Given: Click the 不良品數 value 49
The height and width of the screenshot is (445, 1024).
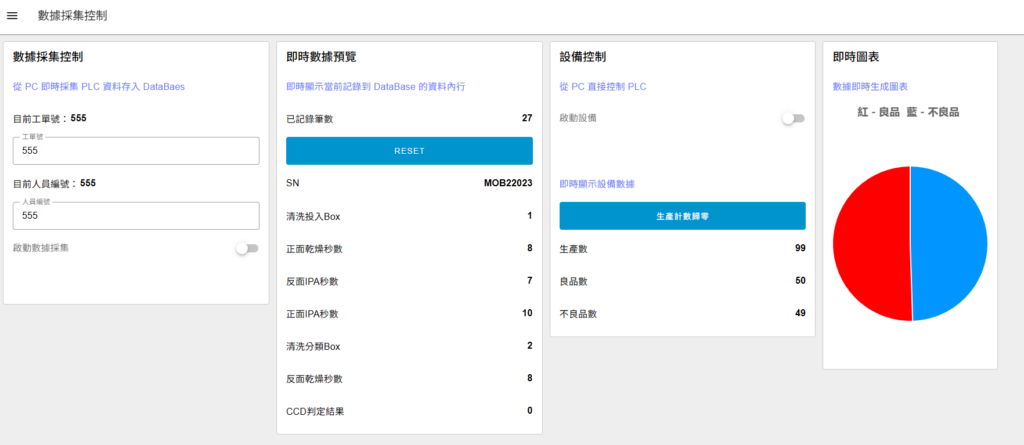Looking at the screenshot, I should [x=799, y=314].
